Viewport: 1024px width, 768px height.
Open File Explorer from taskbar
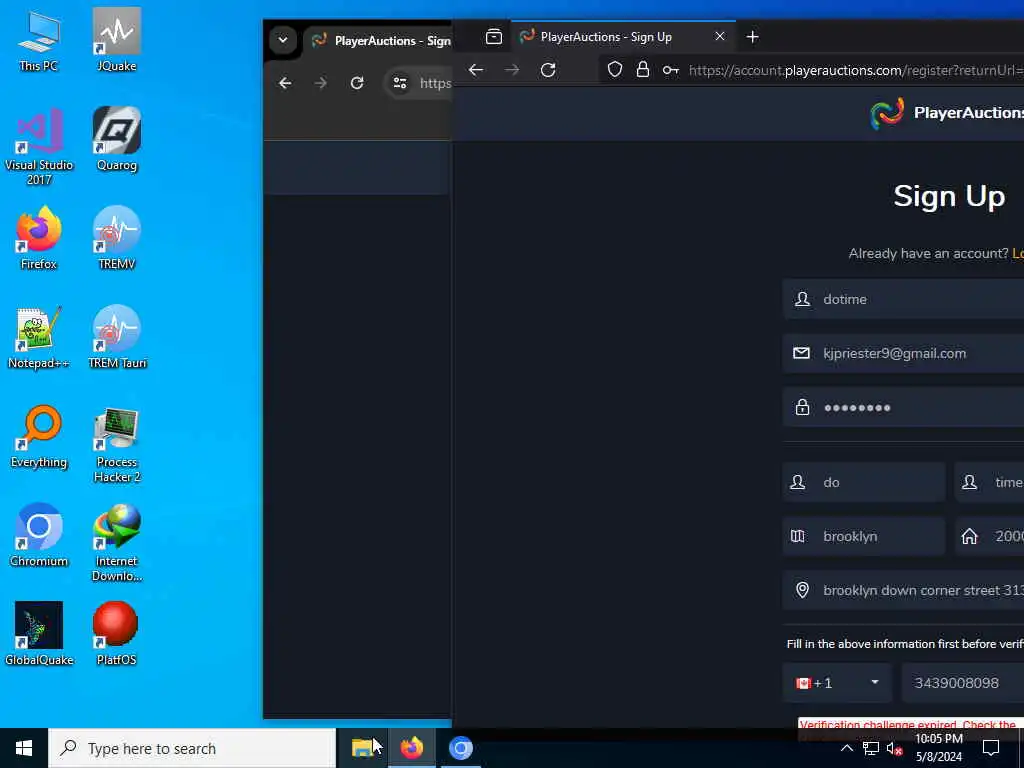(x=362, y=748)
